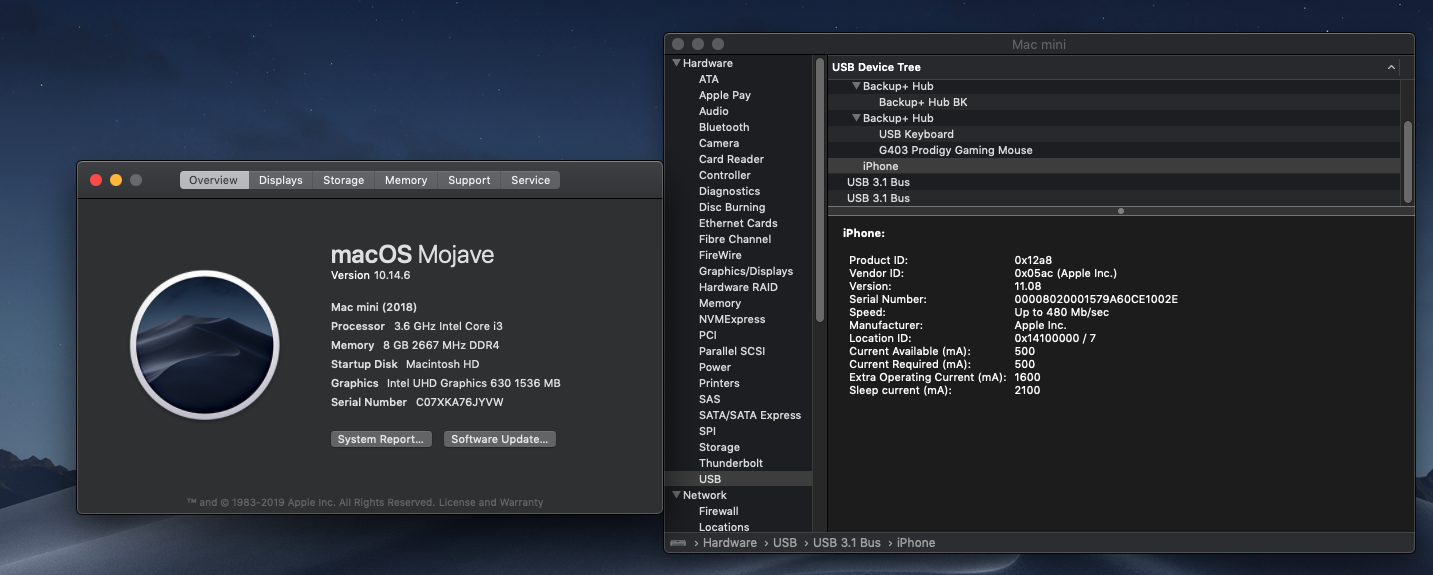The width and height of the screenshot is (1433, 575).
Task: Select G403 Prodigy Gaming Mouse row
Action: 1114,150
